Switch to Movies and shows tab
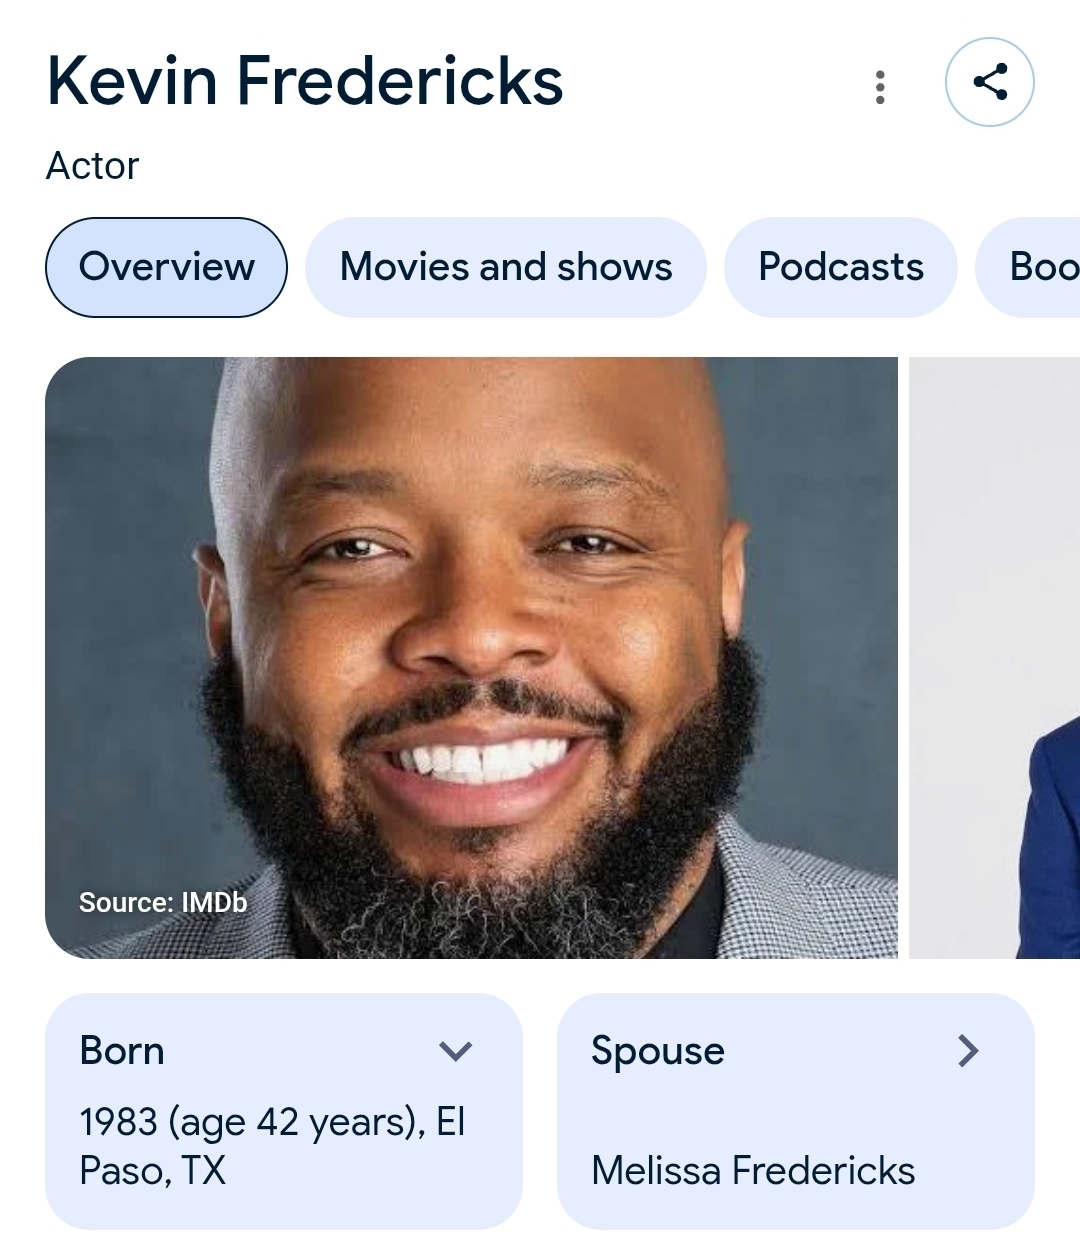 pyautogui.click(x=506, y=267)
